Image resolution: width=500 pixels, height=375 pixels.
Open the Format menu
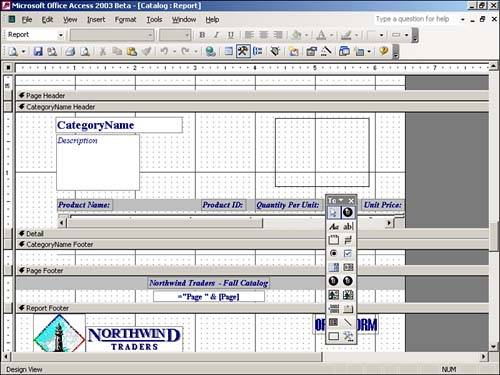click(x=125, y=19)
